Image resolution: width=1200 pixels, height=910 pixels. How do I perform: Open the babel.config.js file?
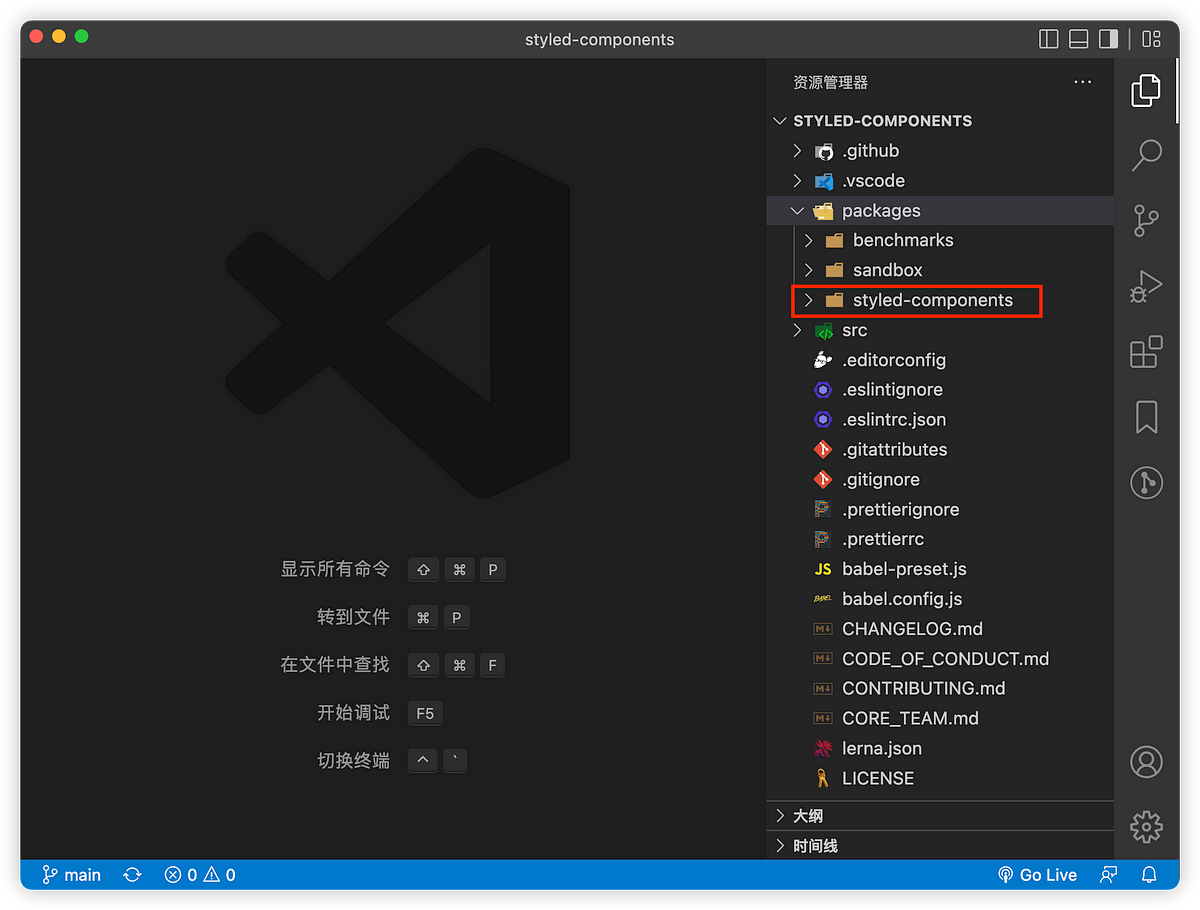point(940,599)
